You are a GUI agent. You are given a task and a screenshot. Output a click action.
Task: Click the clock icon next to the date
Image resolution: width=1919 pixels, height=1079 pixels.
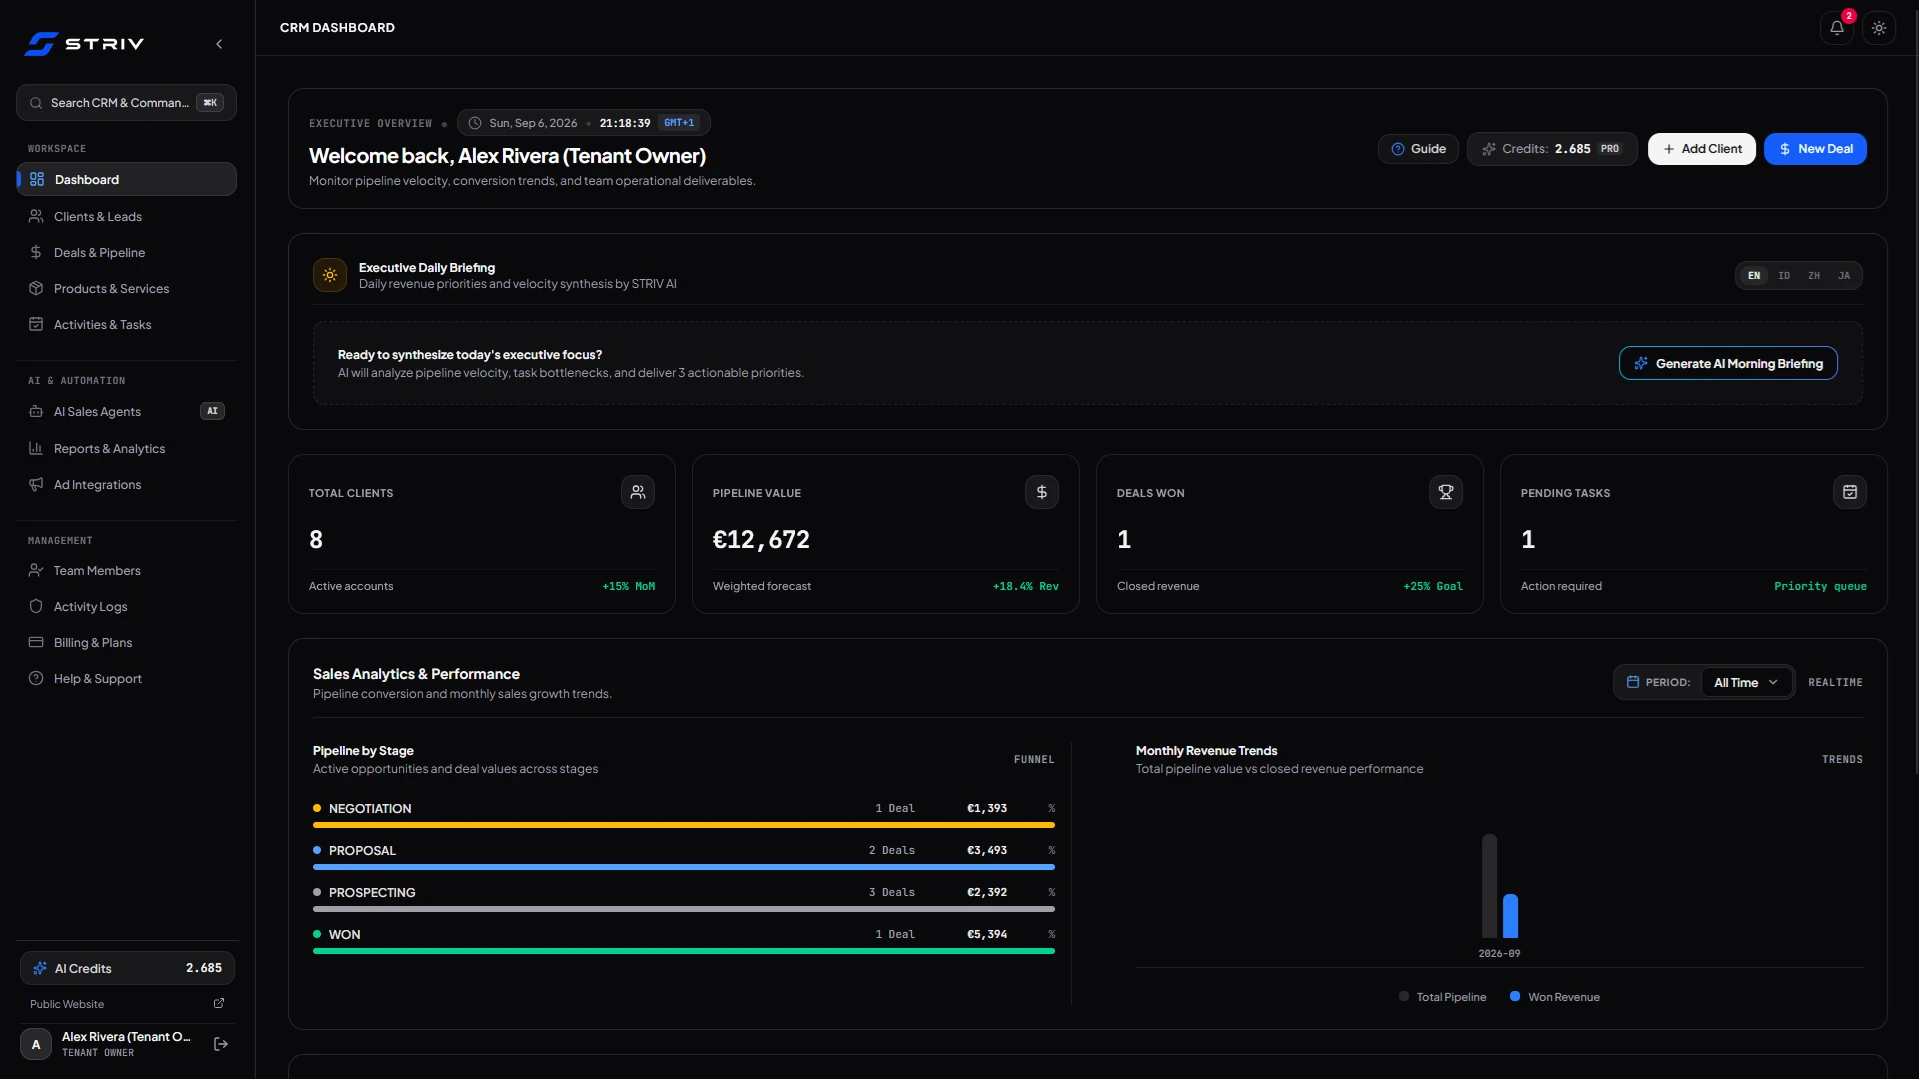[x=475, y=123]
